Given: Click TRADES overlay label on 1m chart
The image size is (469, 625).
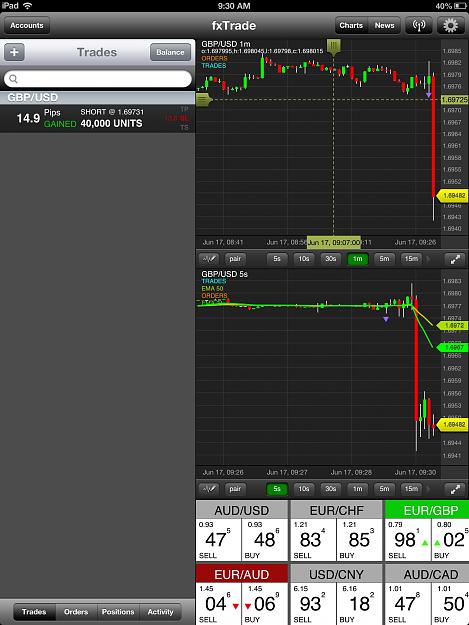Looking at the screenshot, I should 214,65.
